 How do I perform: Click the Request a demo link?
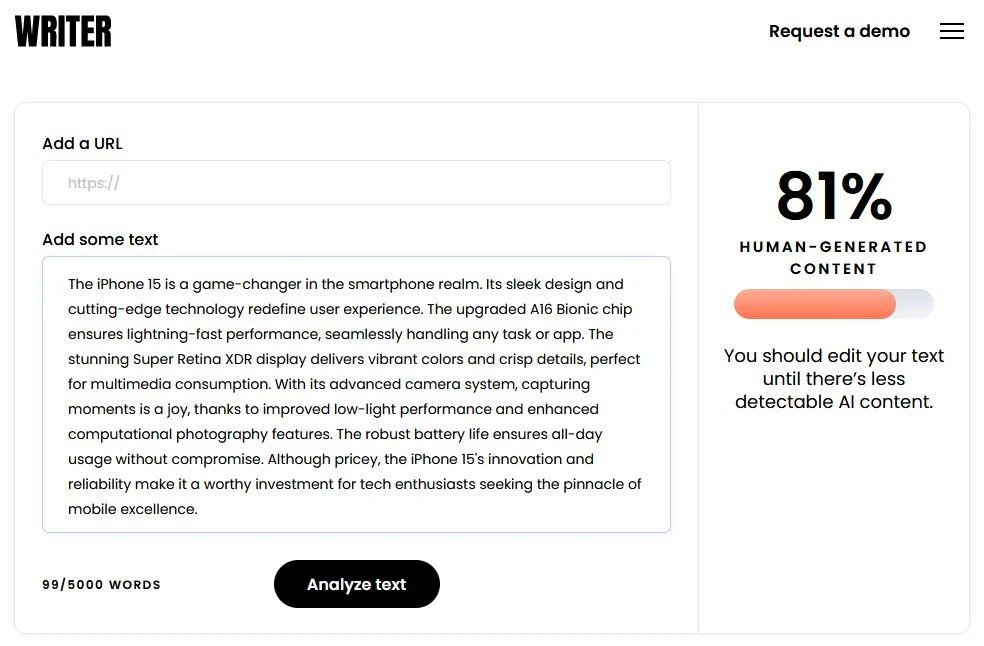pos(839,31)
